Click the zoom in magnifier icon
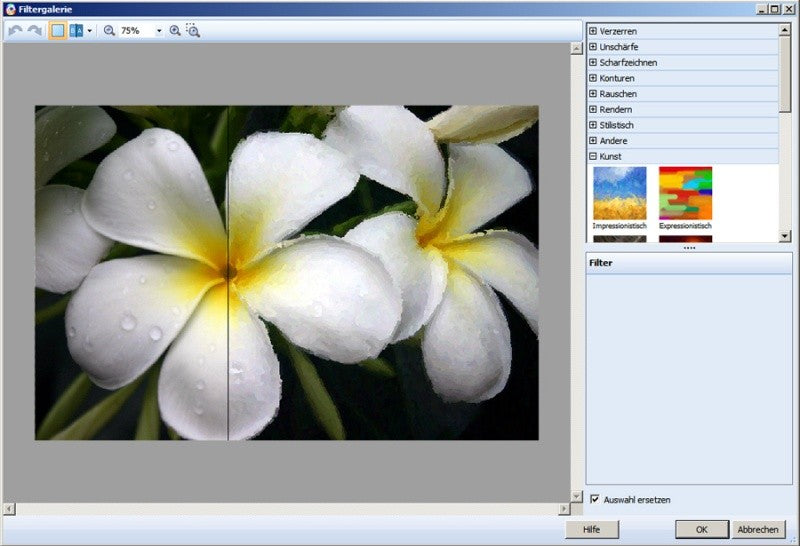Image resolution: width=800 pixels, height=546 pixels. pos(175,31)
